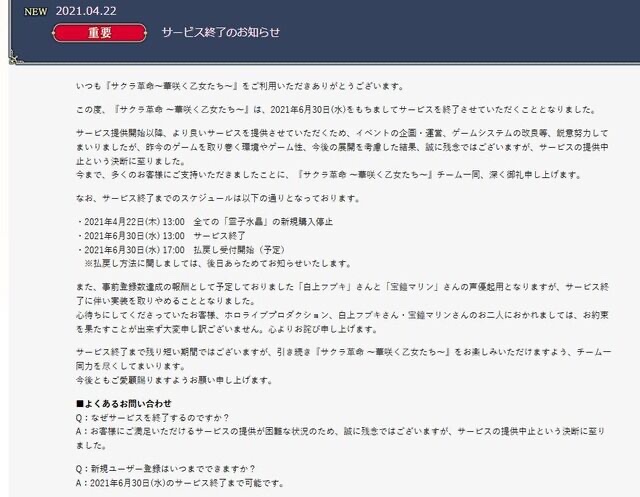This screenshot has height=497, width=640.
Task: Click the NEW label in header
Action: [x=36, y=12]
